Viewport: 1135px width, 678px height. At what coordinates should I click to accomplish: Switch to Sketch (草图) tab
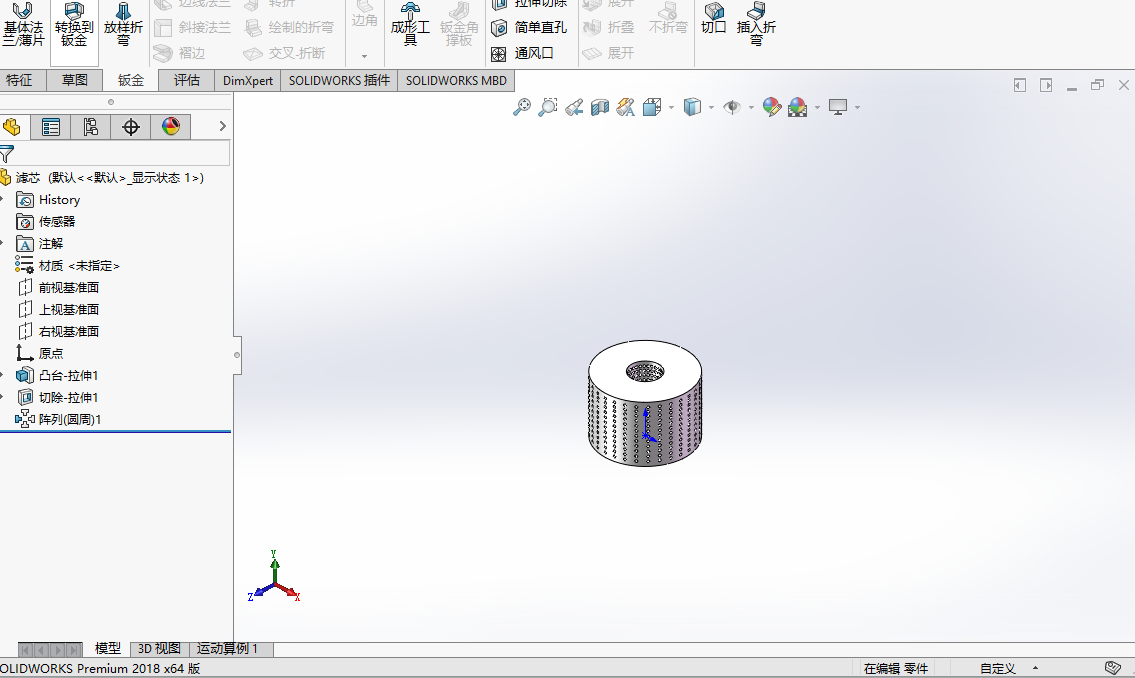click(x=75, y=80)
